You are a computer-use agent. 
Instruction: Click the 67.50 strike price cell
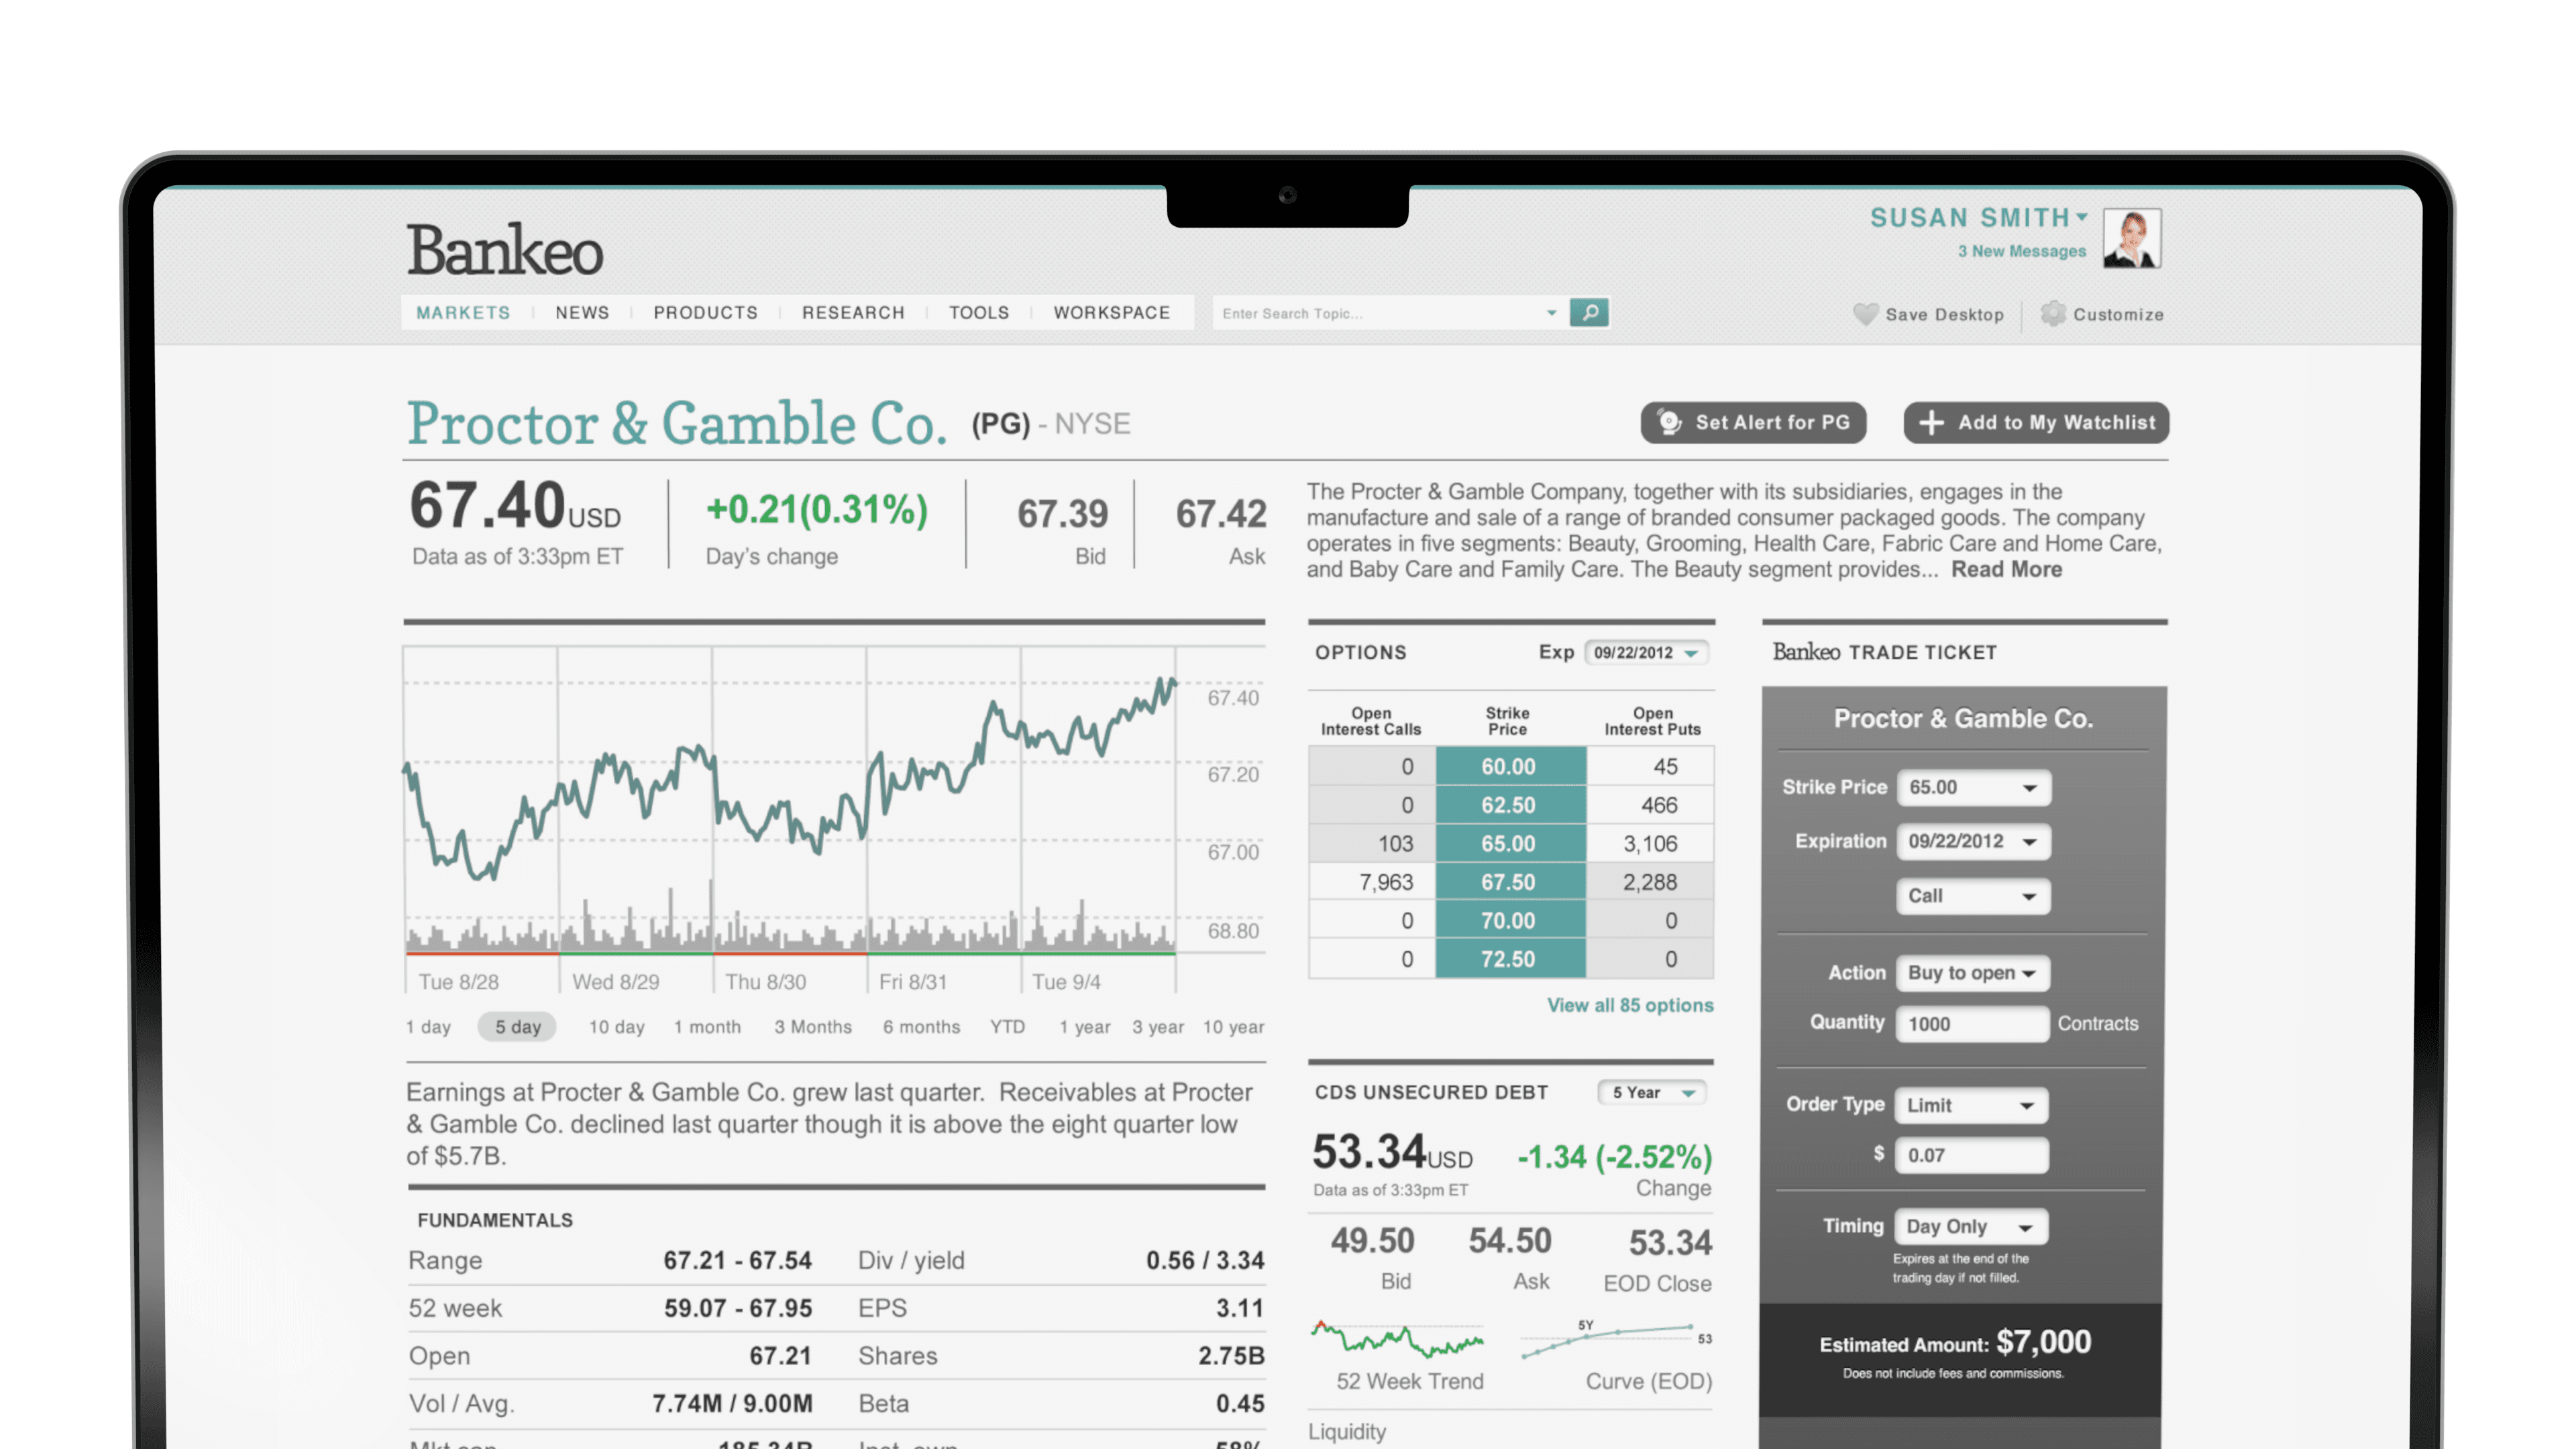coord(1510,882)
